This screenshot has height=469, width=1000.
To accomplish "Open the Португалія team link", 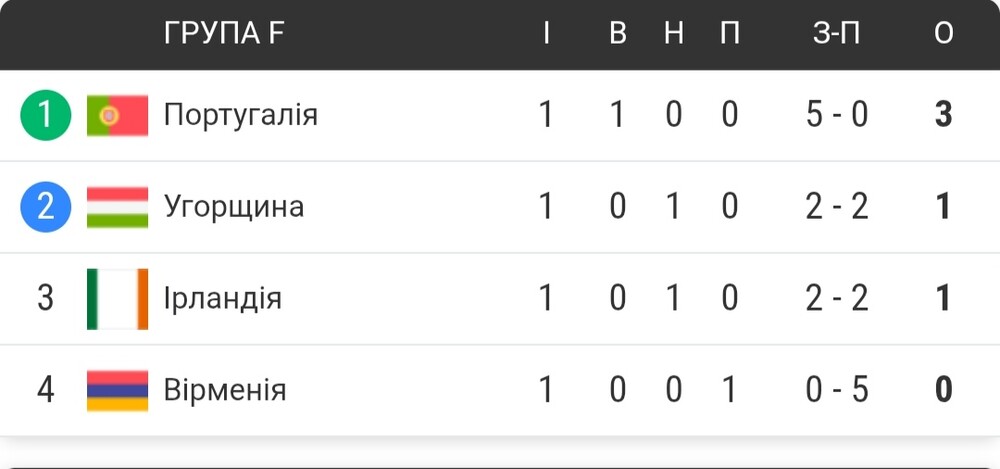I will coord(241,116).
